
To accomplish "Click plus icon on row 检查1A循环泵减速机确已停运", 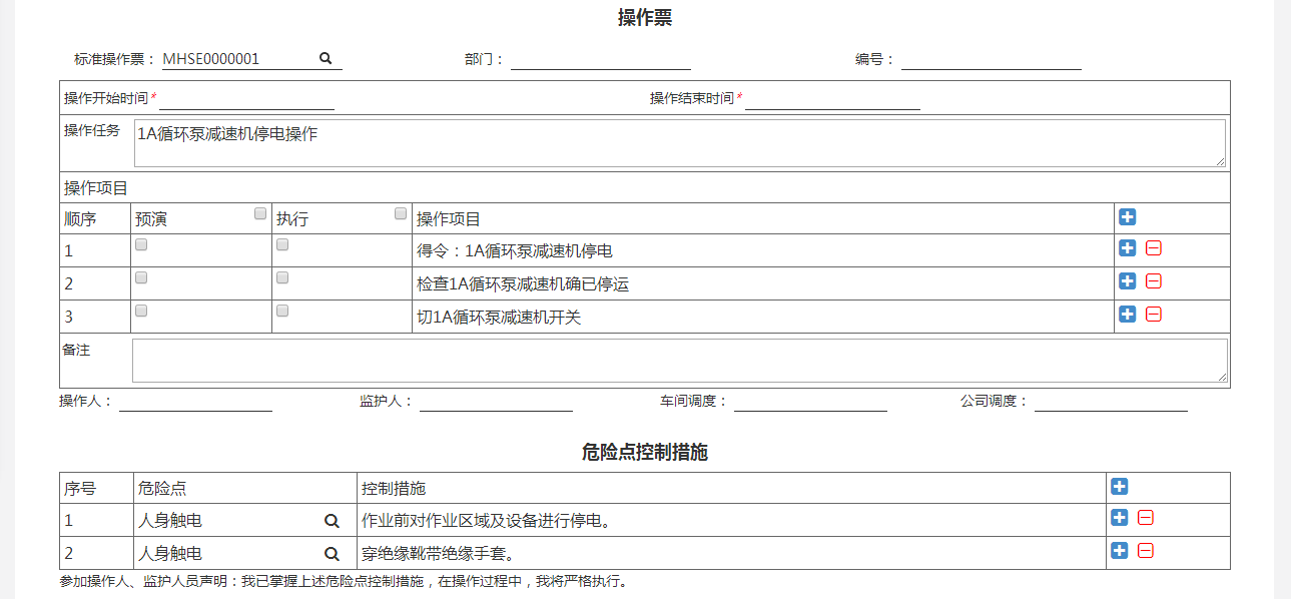I will (1127, 282).
